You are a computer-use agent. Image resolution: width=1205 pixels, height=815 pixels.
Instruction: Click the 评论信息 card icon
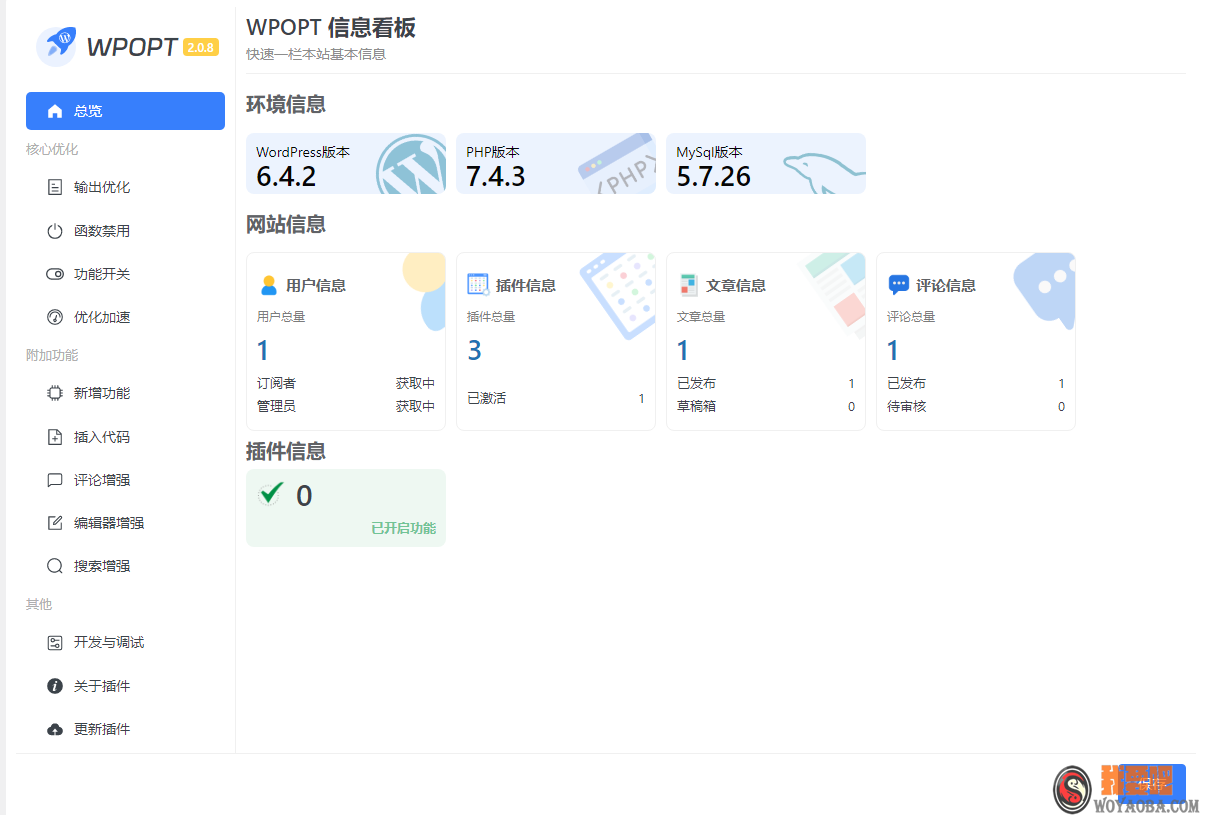tap(898, 284)
